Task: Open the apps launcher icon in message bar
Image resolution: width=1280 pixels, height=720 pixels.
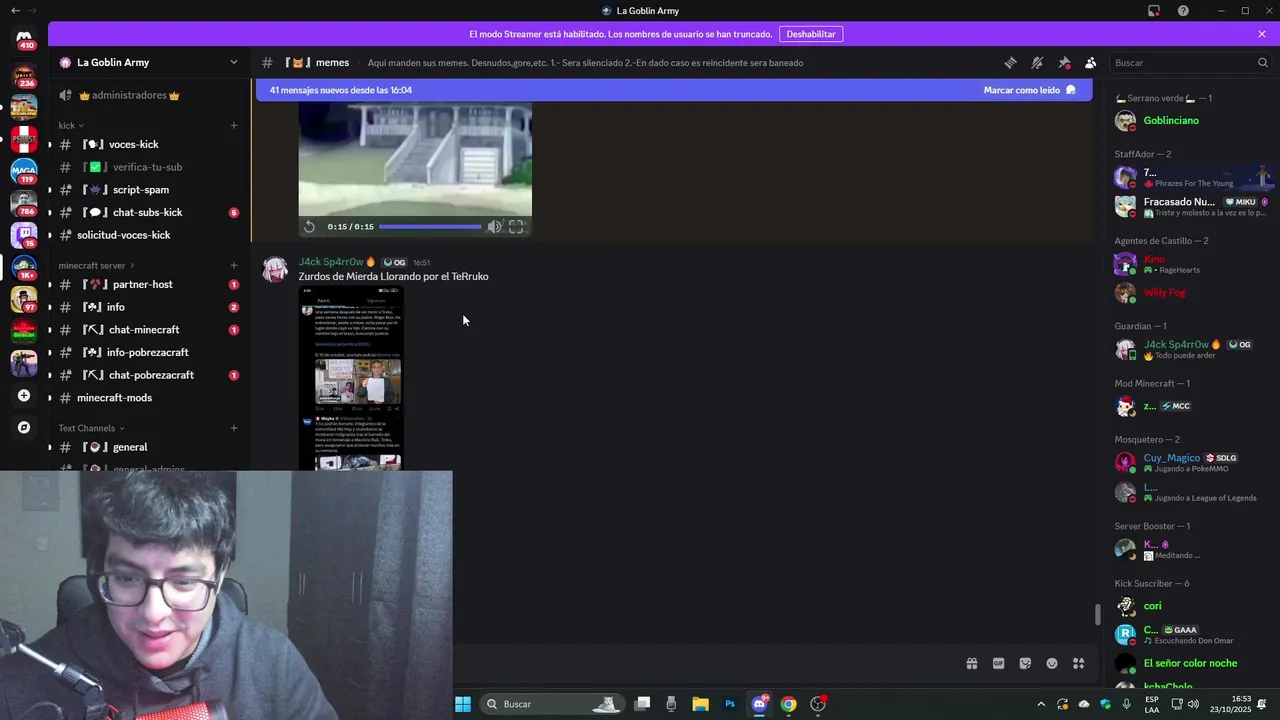Action: click(1079, 663)
